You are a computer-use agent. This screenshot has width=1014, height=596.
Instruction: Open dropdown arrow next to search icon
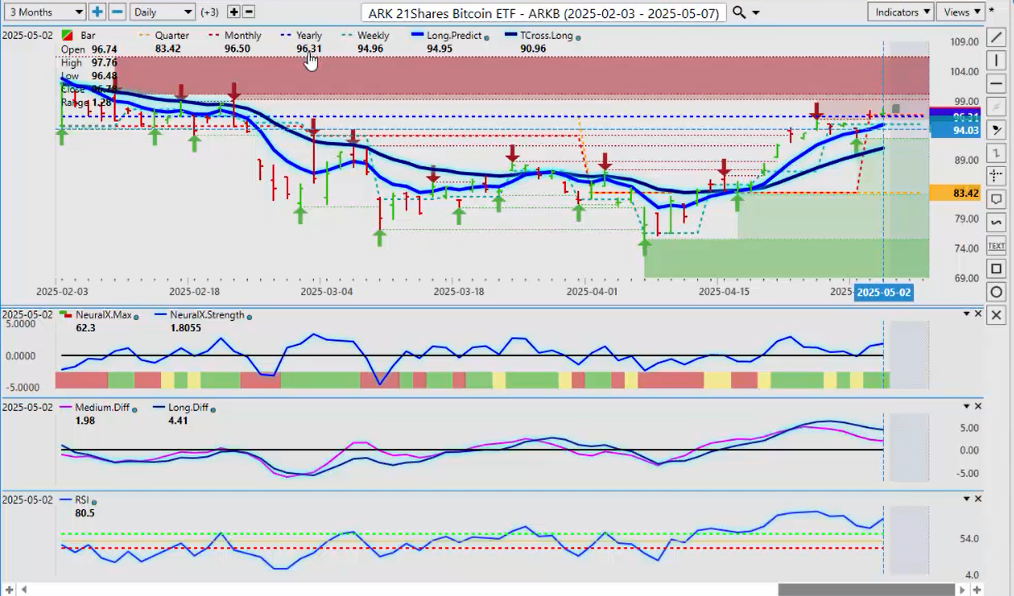click(x=755, y=12)
